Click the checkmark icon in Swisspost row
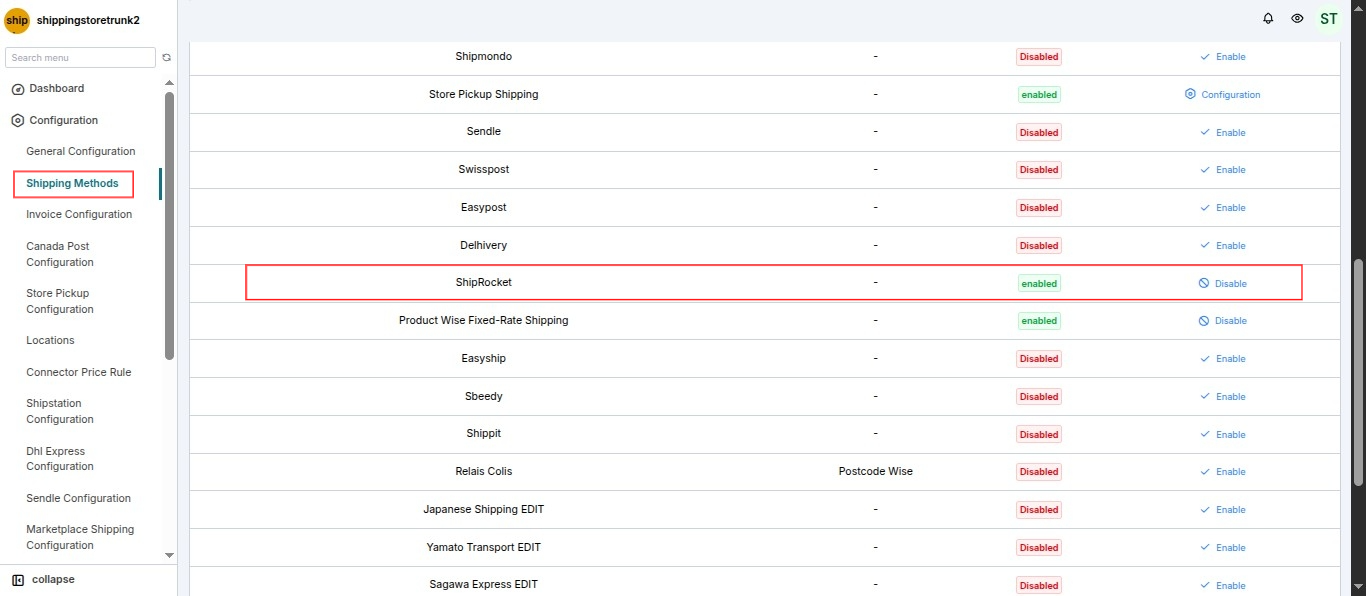The width and height of the screenshot is (1366, 596). click(x=1205, y=170)
